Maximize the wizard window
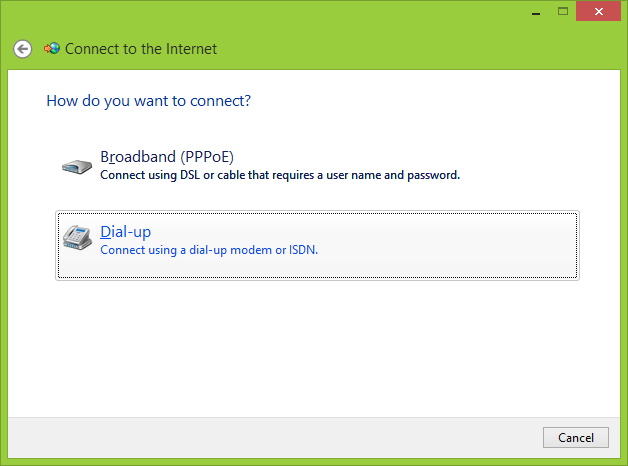The image size is (628, 466). pyautogui.click(x=562, y=11)
